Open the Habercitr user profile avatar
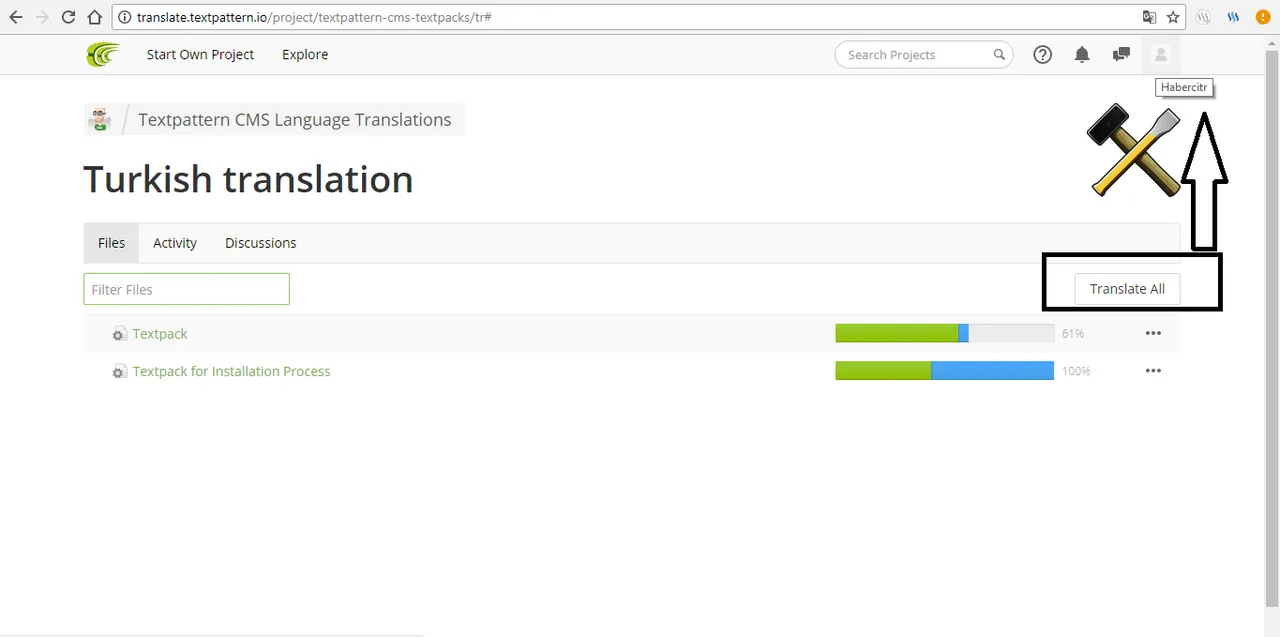Image resolution: width=1280 pixels, height=637 pixels. point(1161,55)
